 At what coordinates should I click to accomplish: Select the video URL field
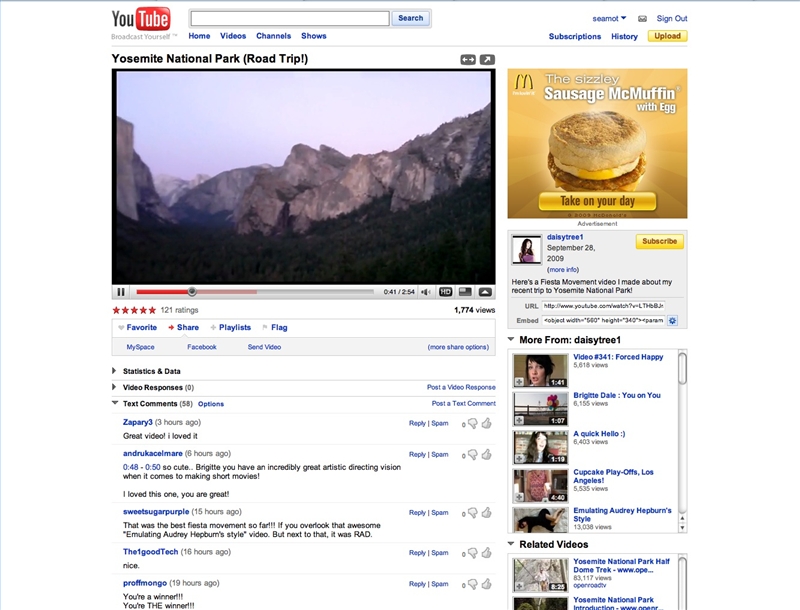coord(603,306)
